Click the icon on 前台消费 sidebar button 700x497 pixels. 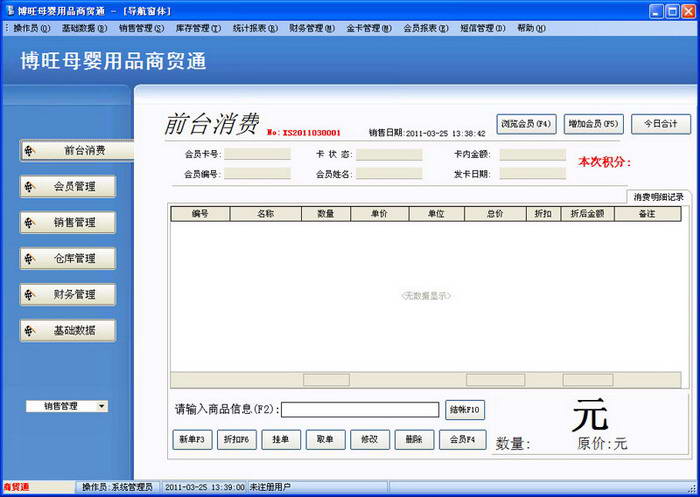coord(29,151)
